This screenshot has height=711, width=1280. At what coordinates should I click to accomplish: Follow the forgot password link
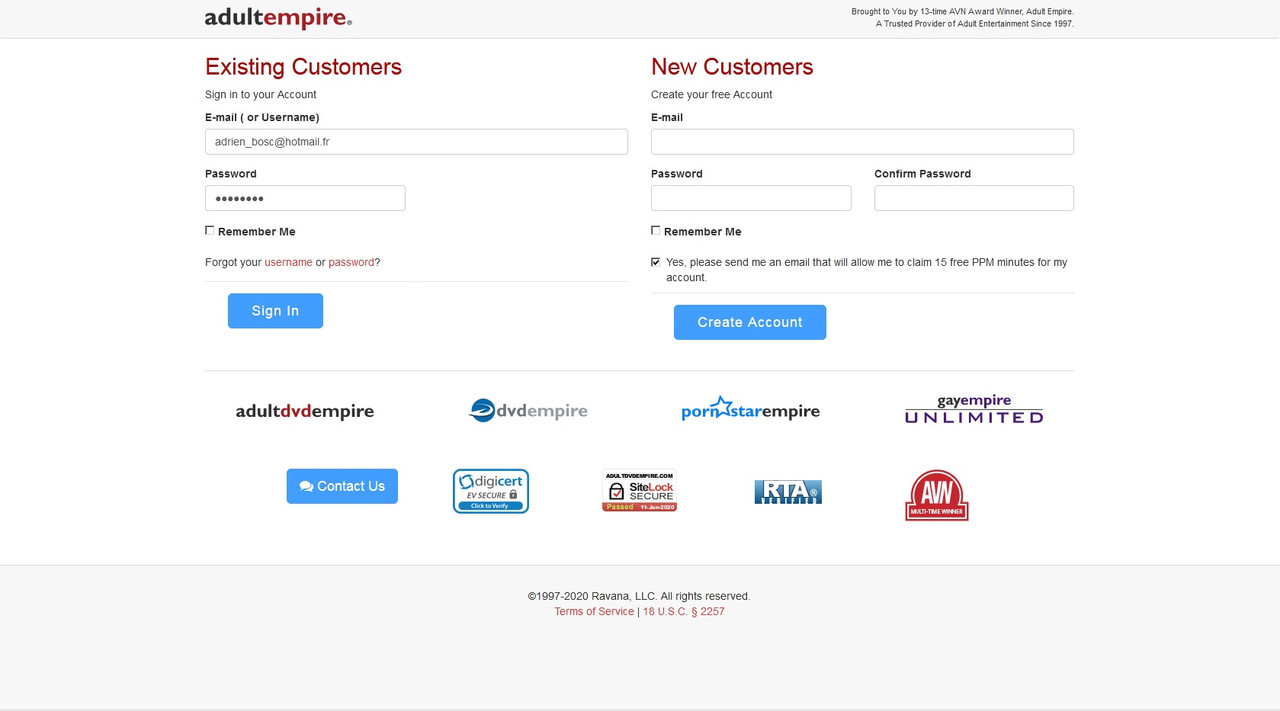click(x=351, y=262)
